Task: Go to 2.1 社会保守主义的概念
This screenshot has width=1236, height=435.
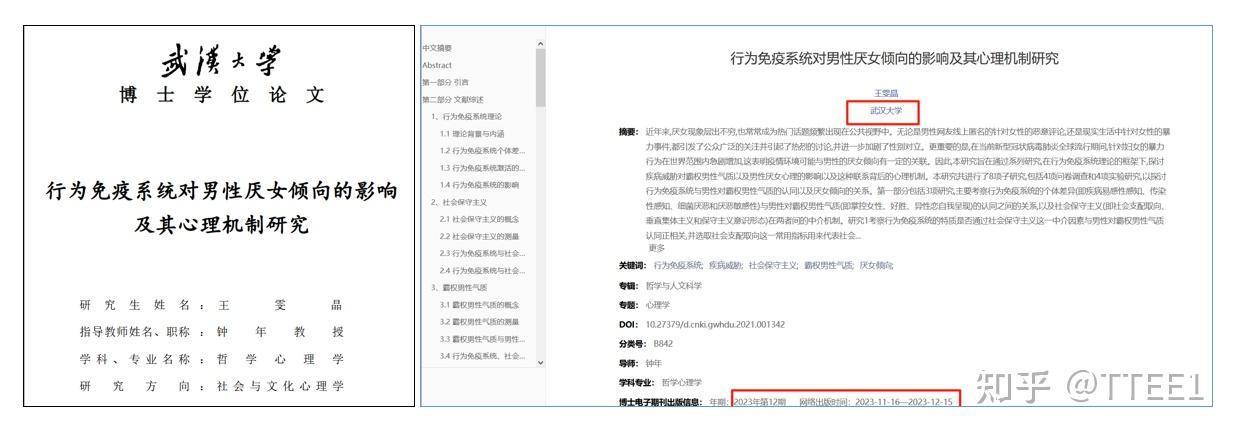Action: pos(480,219)
